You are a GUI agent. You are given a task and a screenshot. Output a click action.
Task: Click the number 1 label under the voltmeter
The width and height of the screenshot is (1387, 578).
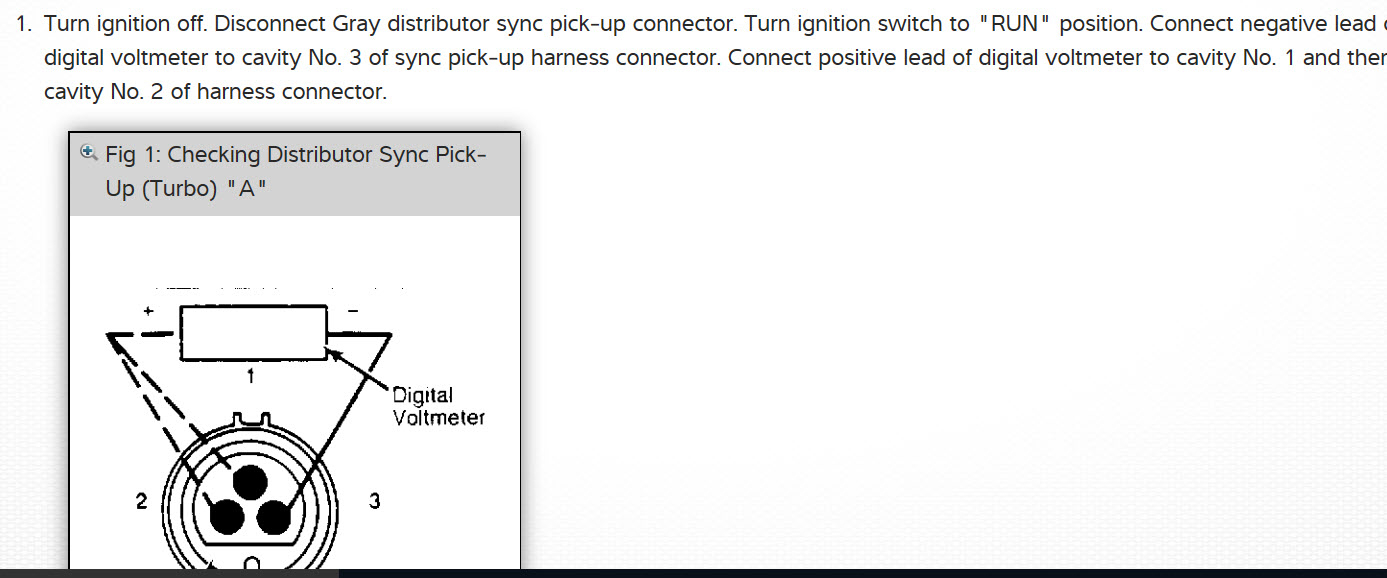point(251,376)
